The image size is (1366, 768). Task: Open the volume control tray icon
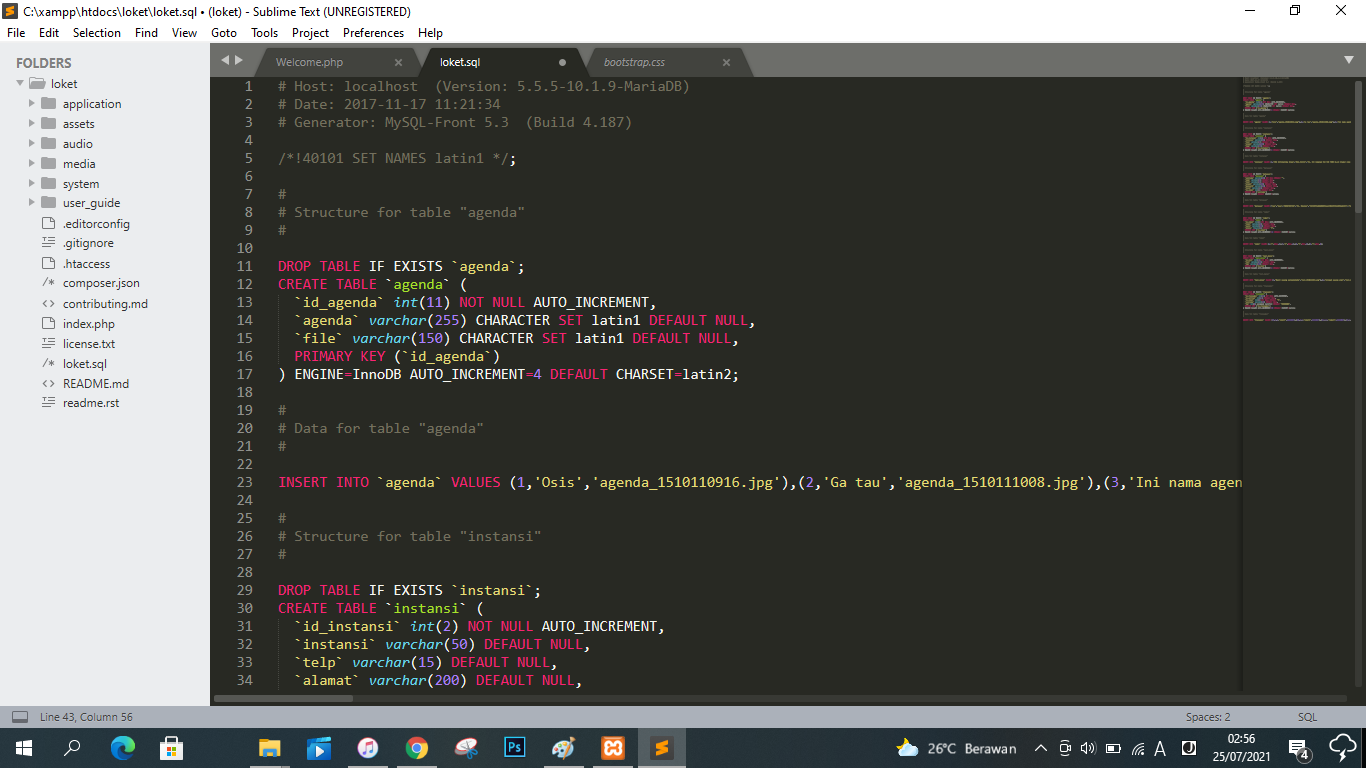pos(1088,748)
